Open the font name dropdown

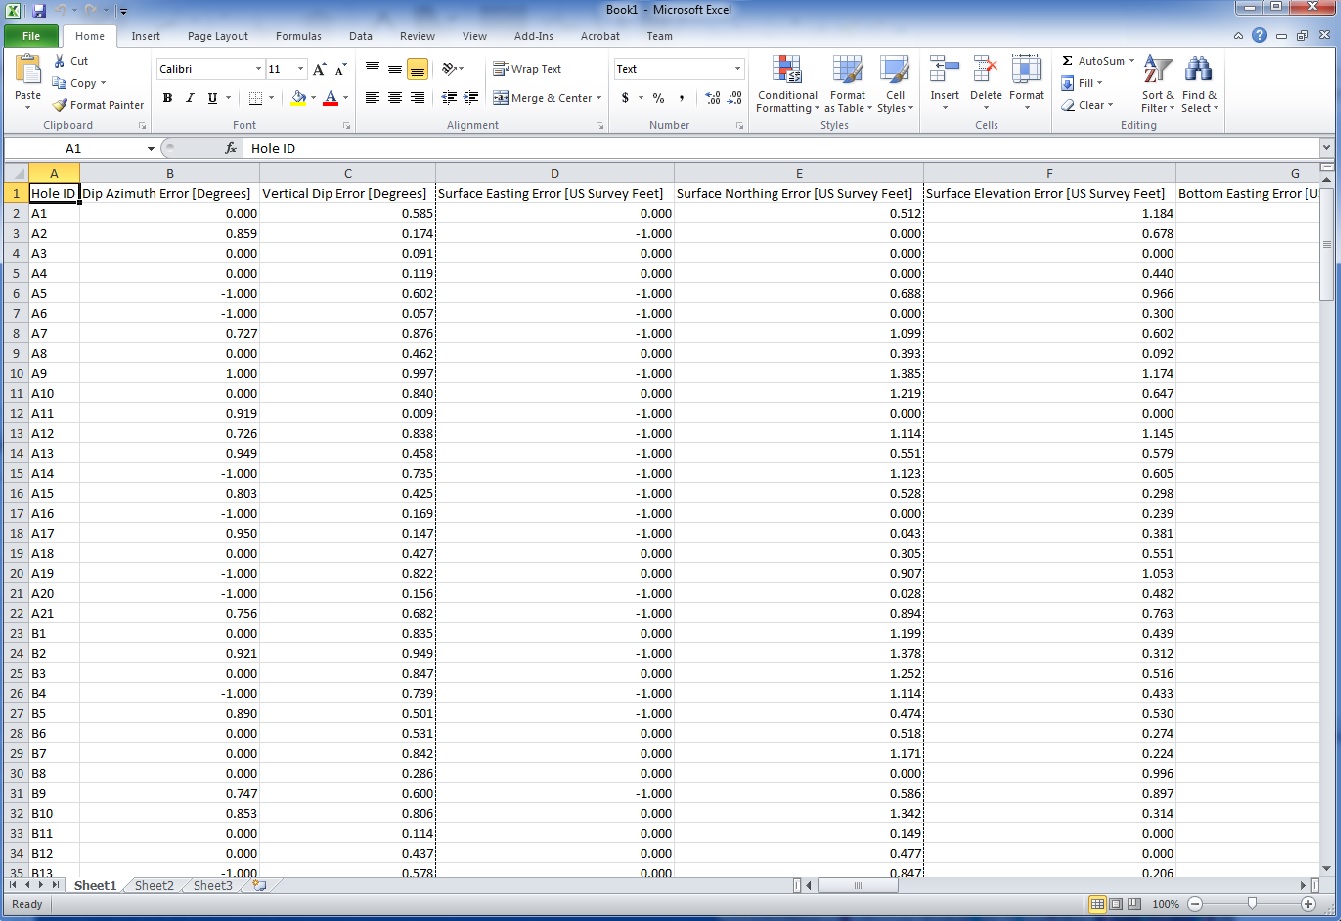click(x=257, y=69)
